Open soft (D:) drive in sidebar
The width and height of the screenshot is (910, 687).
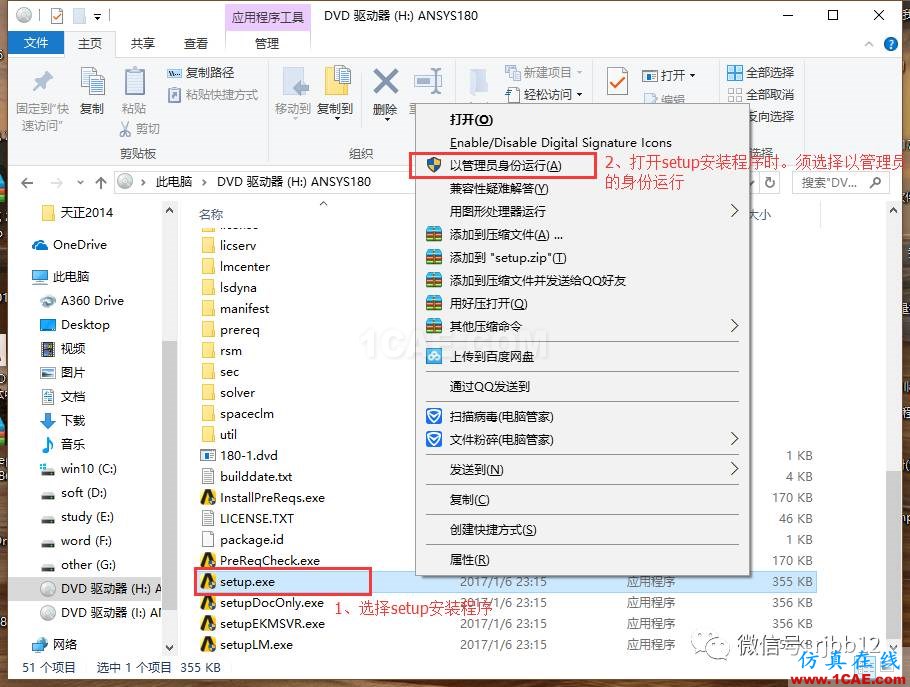pyautogui.click(x=74, y=493)
